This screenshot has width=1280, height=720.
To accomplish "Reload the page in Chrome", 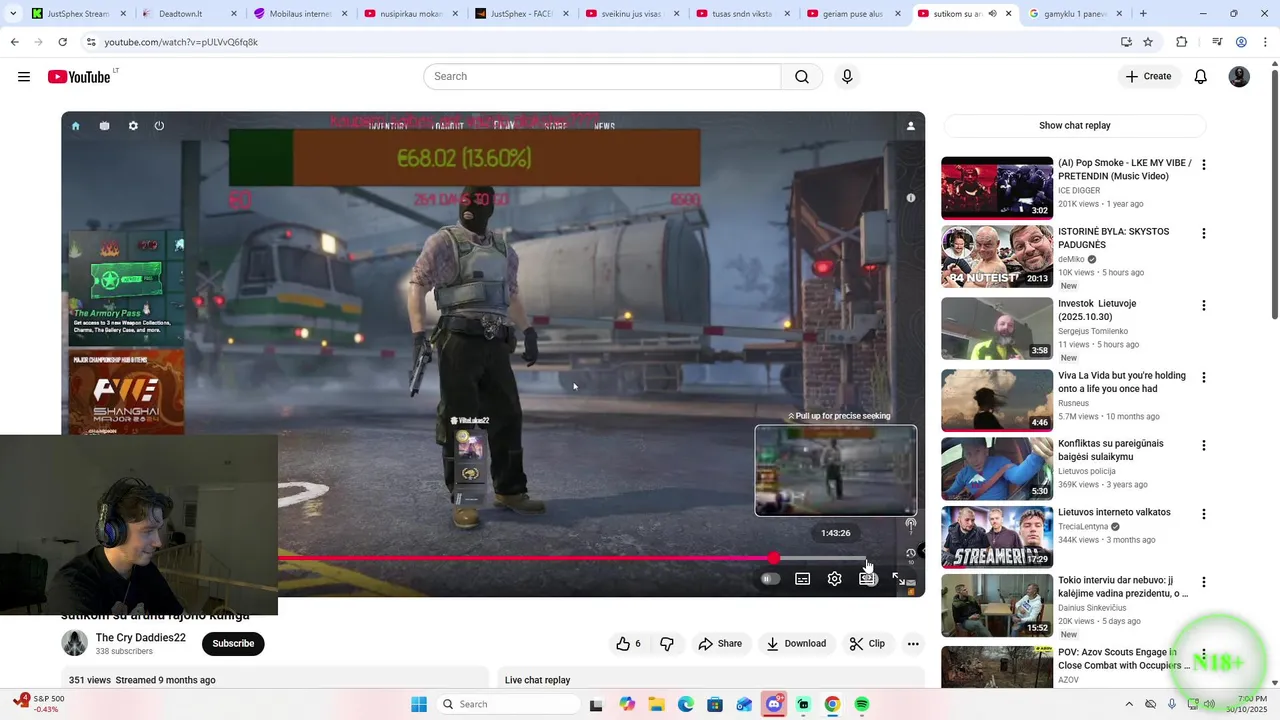I will 62,42.
